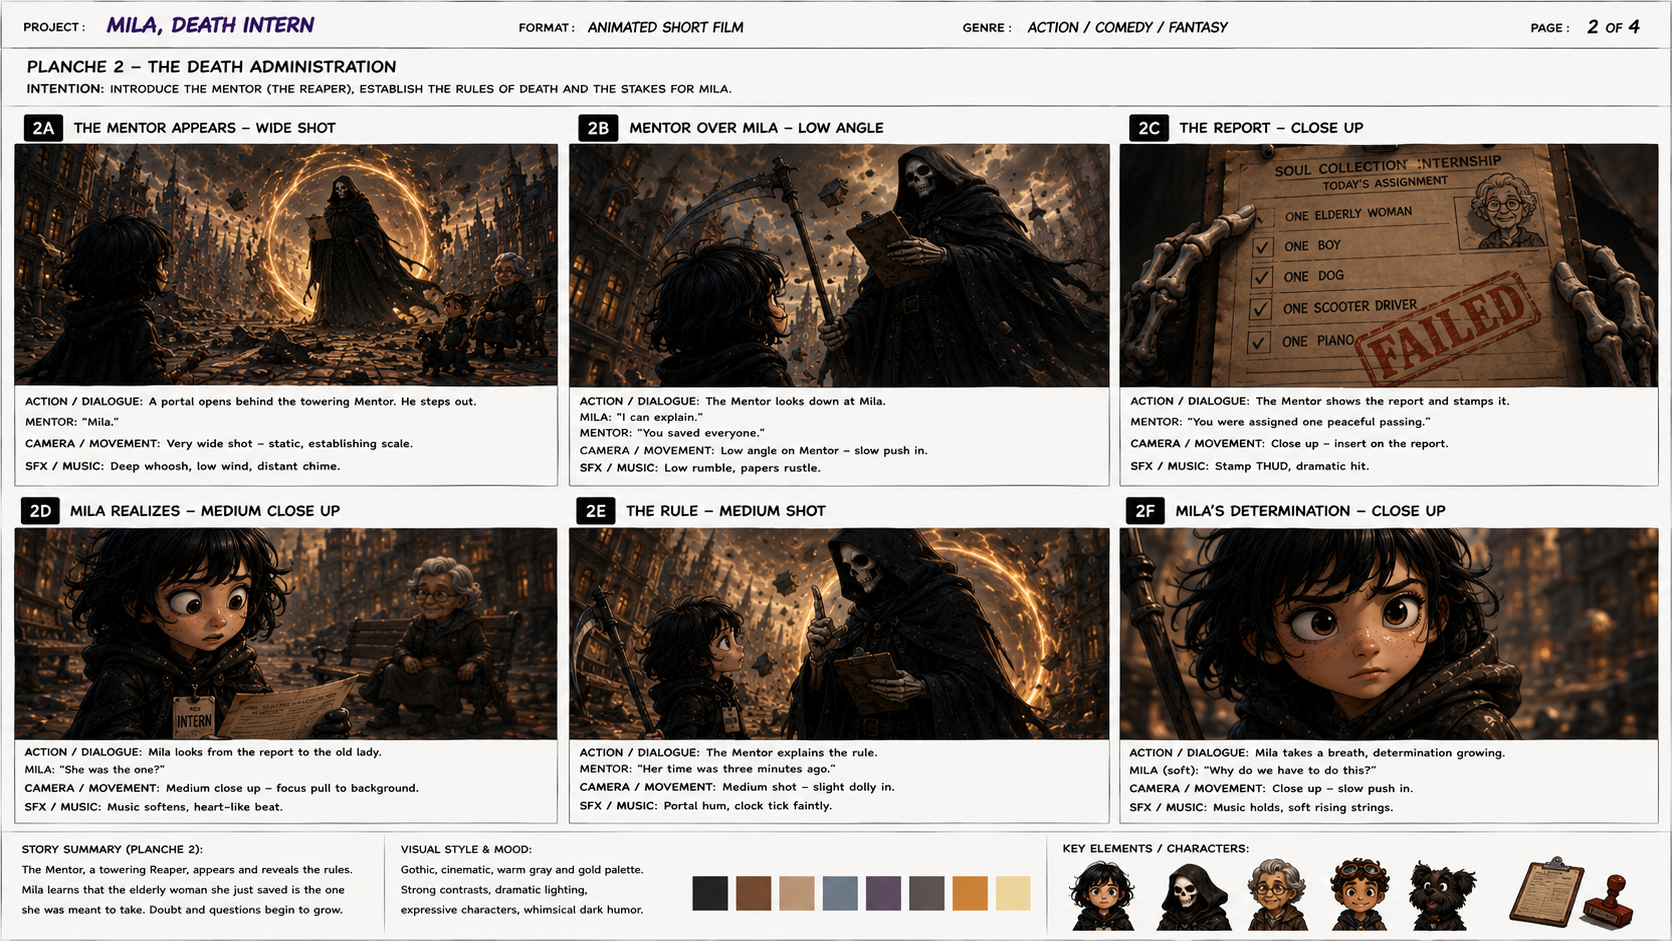1672x941 pixels.
Task: Click the 2D panel number badge
Action: 40,511
